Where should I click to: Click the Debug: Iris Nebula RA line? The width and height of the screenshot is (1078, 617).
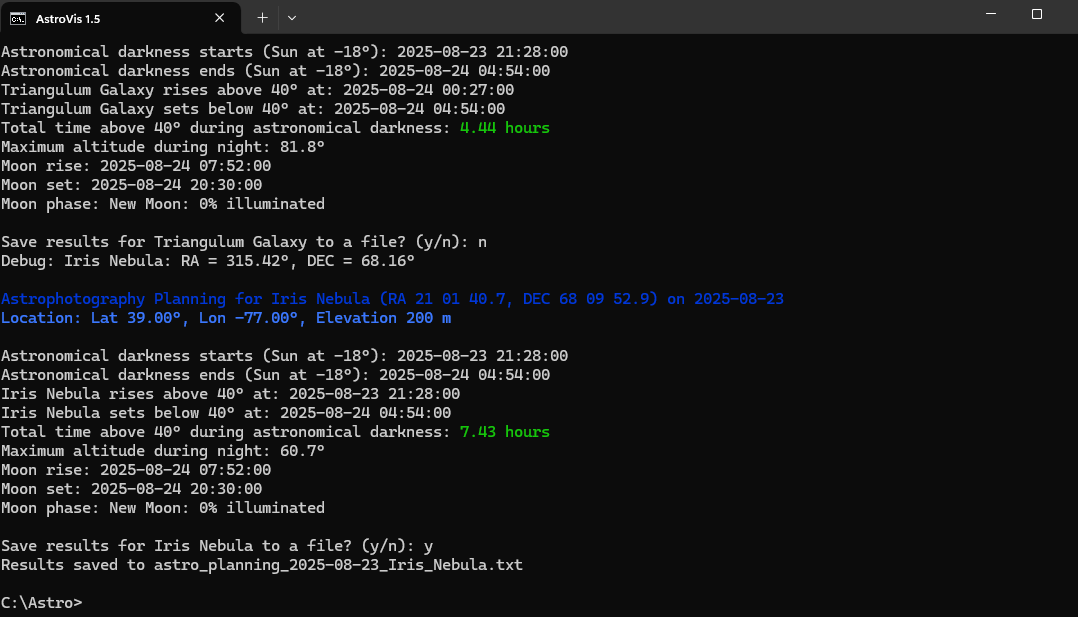tap(208, 261)
